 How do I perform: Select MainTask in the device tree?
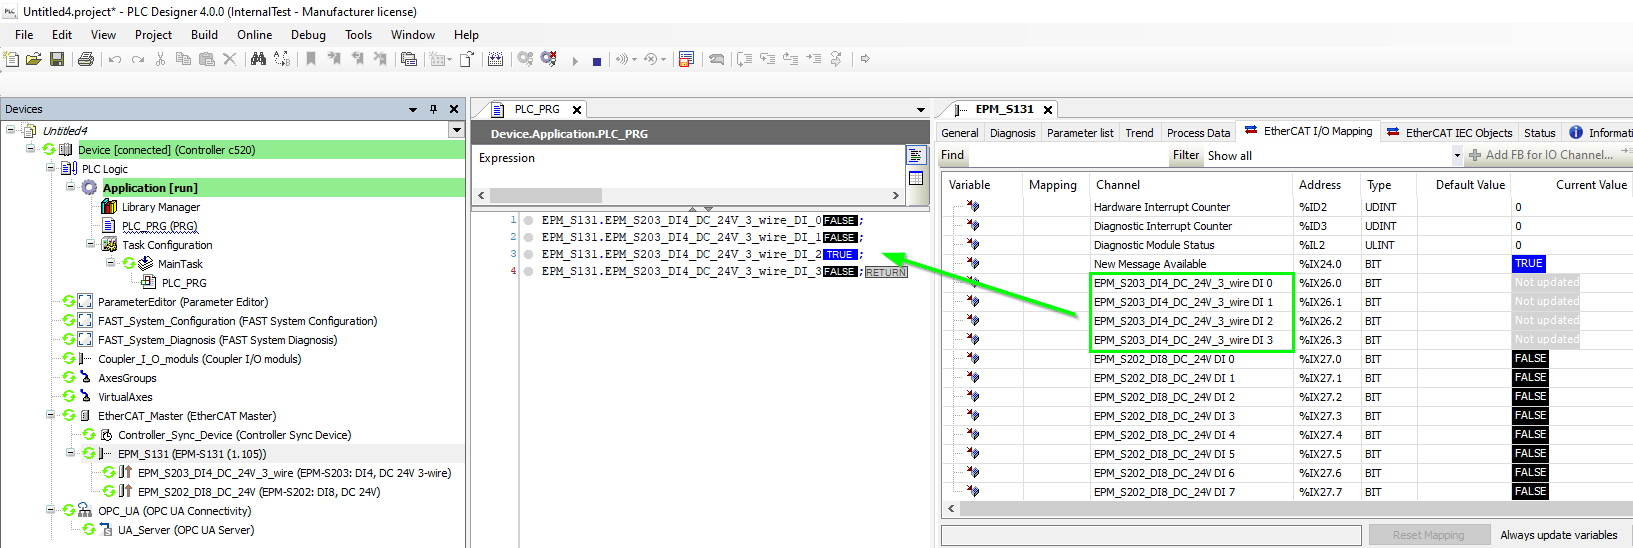point(180,263)
